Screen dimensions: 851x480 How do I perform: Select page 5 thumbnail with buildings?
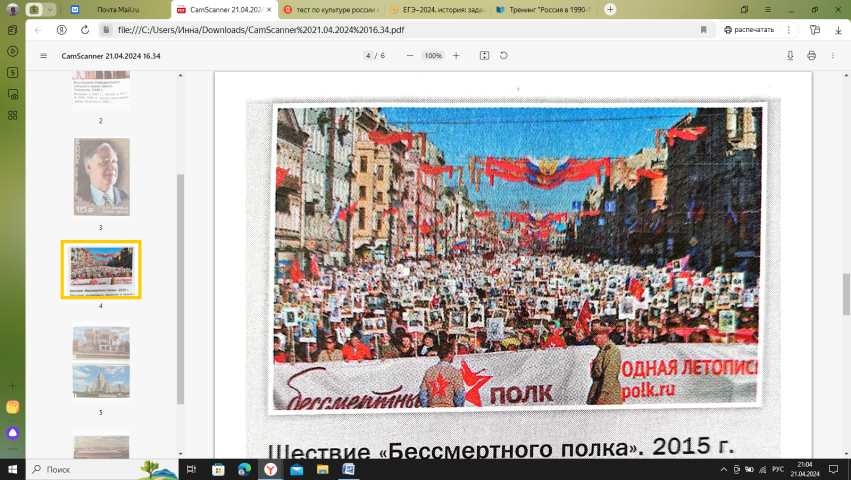click(101, 362)
